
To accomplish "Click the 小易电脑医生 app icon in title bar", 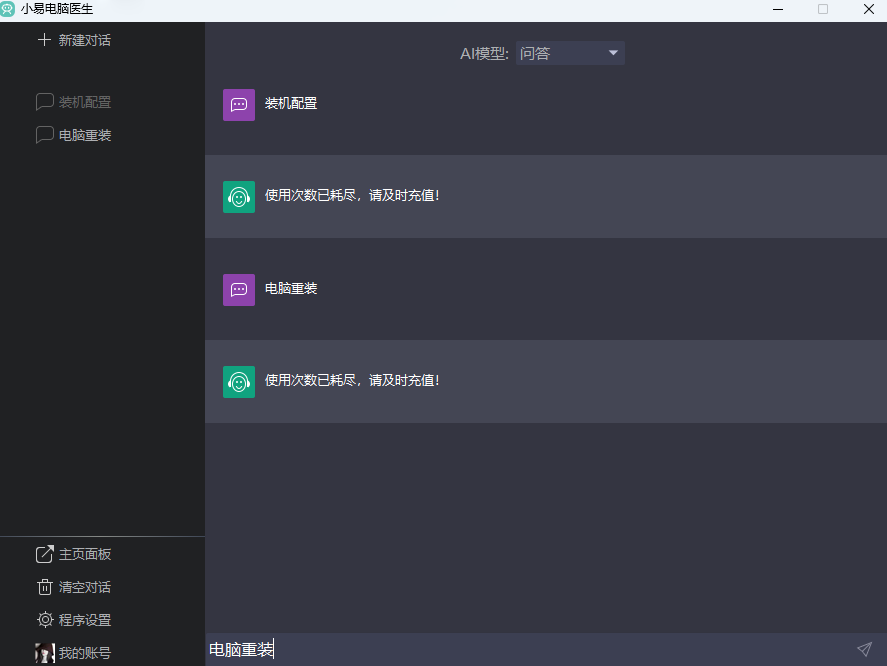I will [x=8, y=9].
